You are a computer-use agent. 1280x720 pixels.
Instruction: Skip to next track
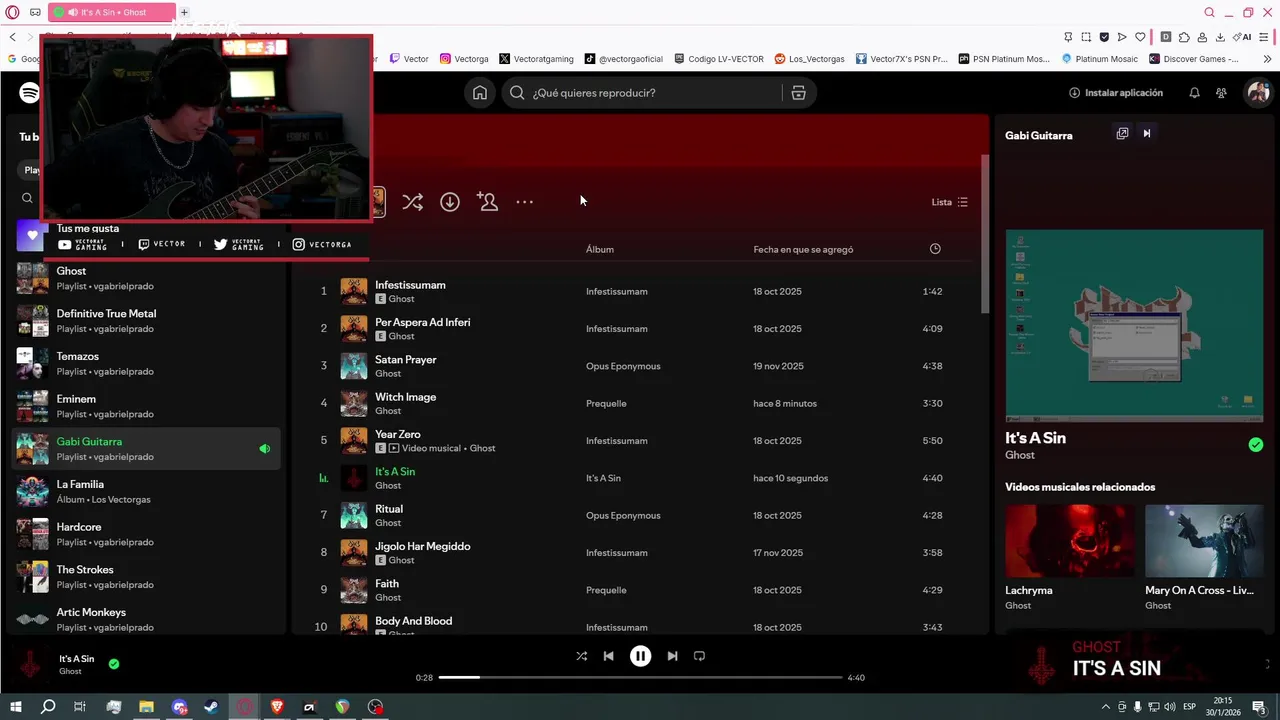(672, 656)
